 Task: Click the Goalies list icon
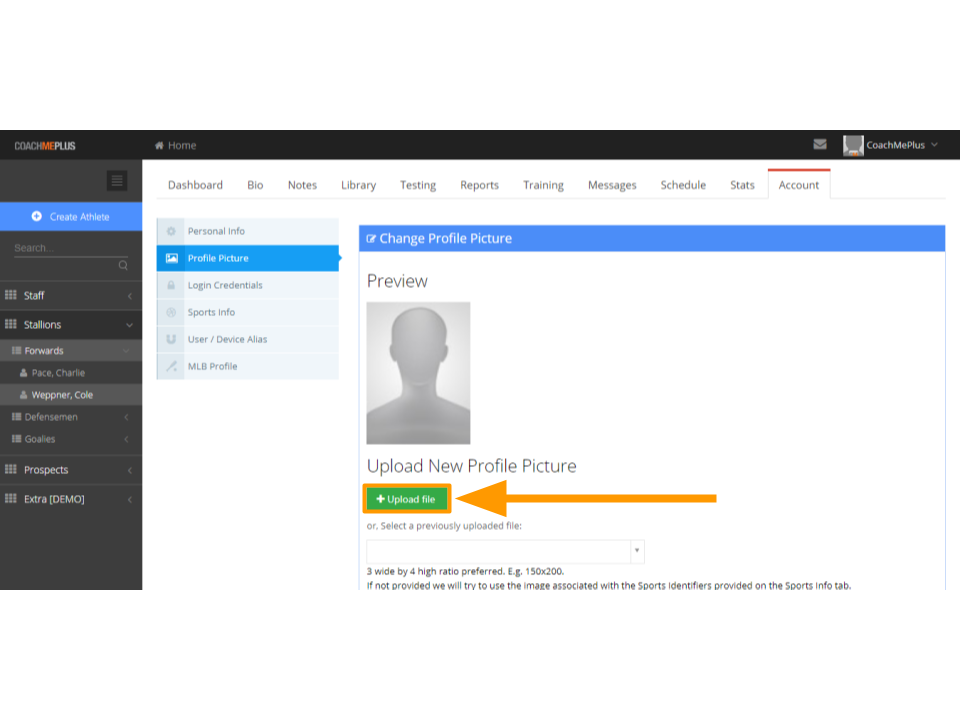[17, 438]
